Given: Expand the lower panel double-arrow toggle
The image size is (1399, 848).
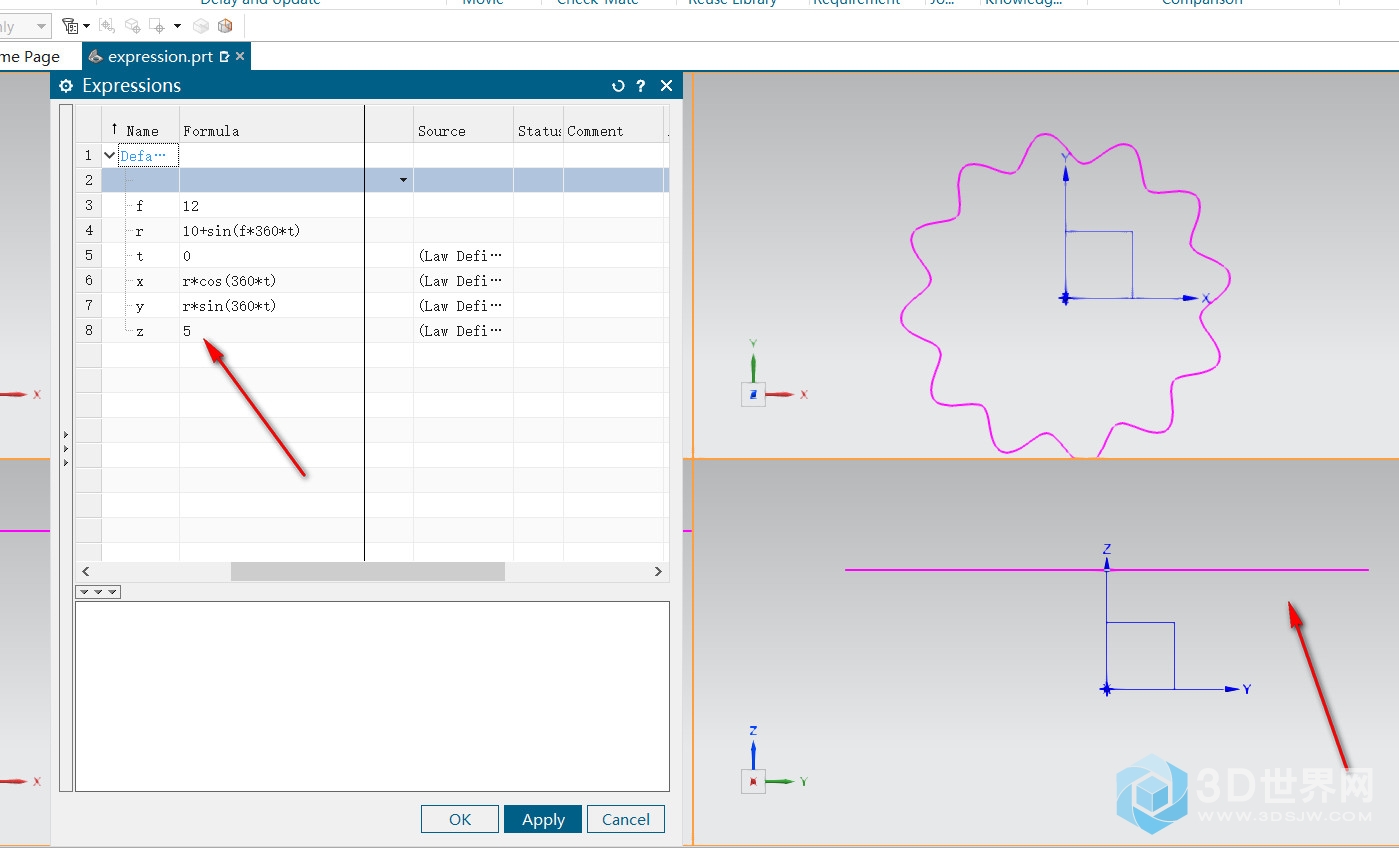Looking at the screenshot, I should coord(98,592).
